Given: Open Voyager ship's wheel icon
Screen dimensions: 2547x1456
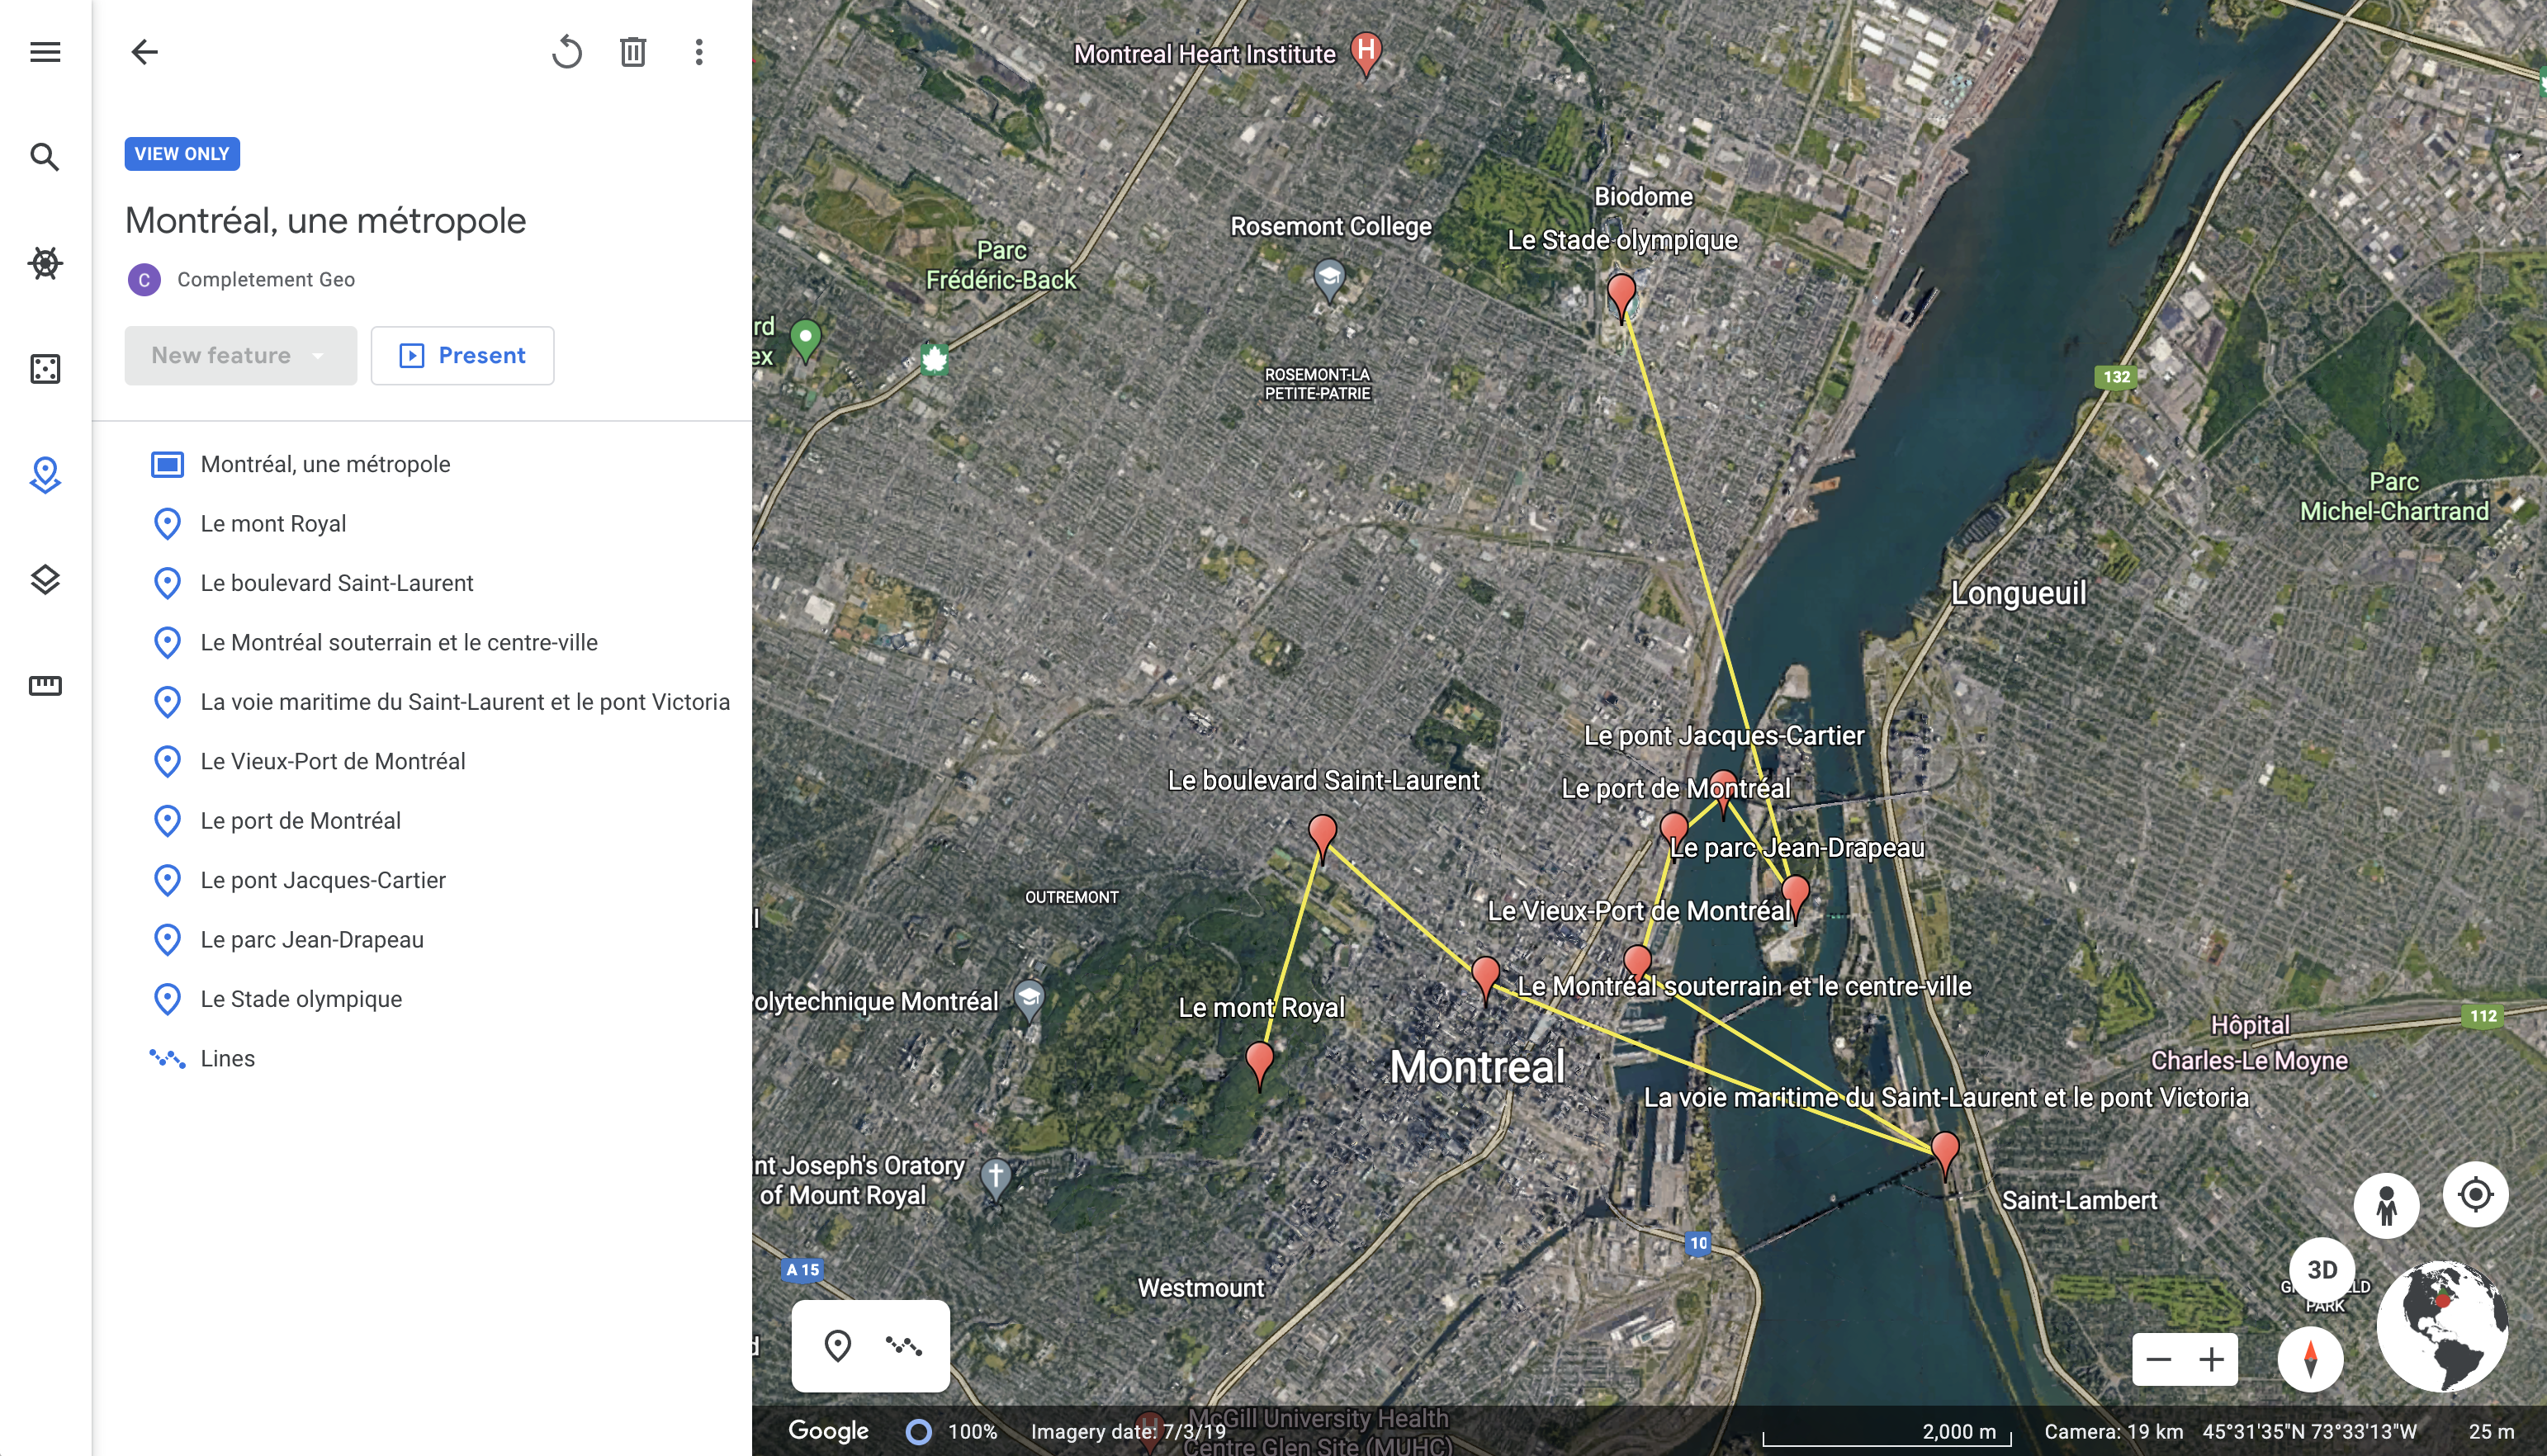Looking at the screenshot, I should [x=45, y=263].
